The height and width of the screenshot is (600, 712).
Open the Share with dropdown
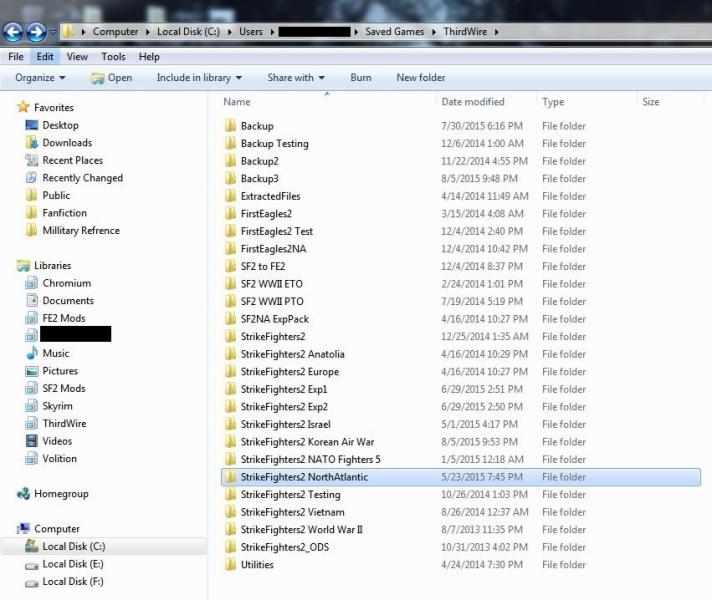click(296, 78)
